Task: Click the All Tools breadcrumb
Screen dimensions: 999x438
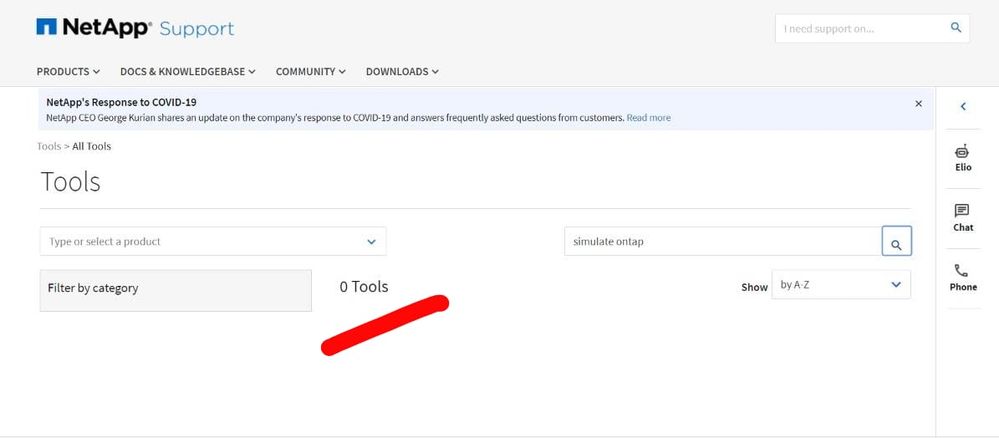Action: click(x=92, y=146)
